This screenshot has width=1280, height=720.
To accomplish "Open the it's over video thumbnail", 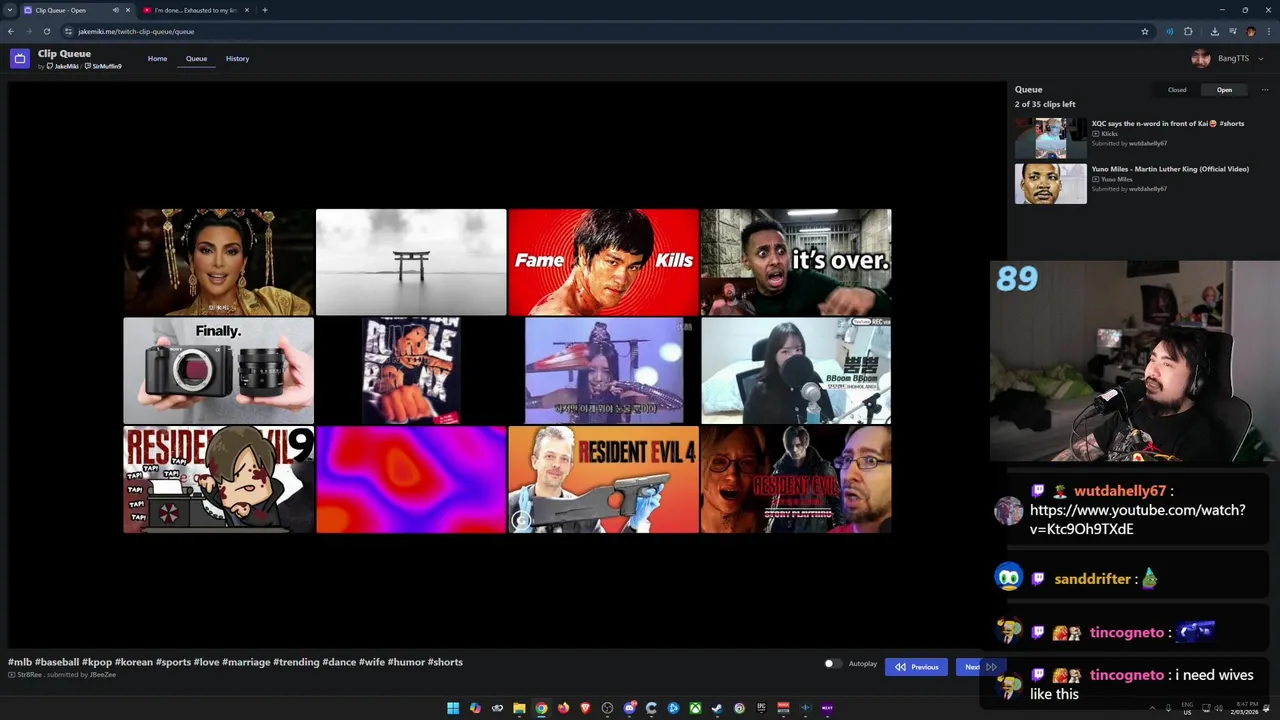I will point(796,262).
